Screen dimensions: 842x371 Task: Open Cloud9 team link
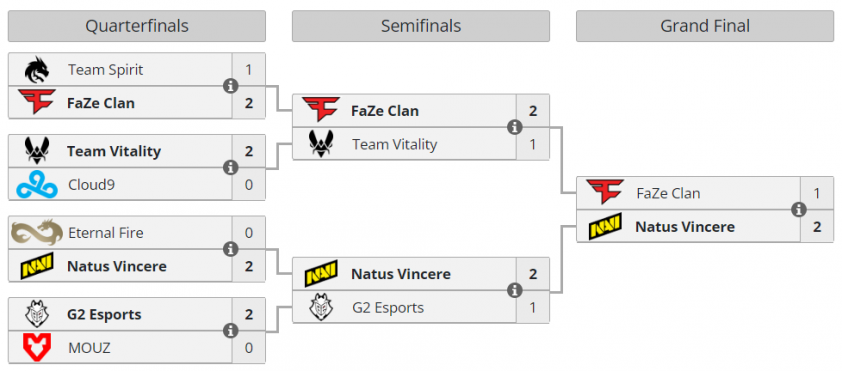(91, 185)
